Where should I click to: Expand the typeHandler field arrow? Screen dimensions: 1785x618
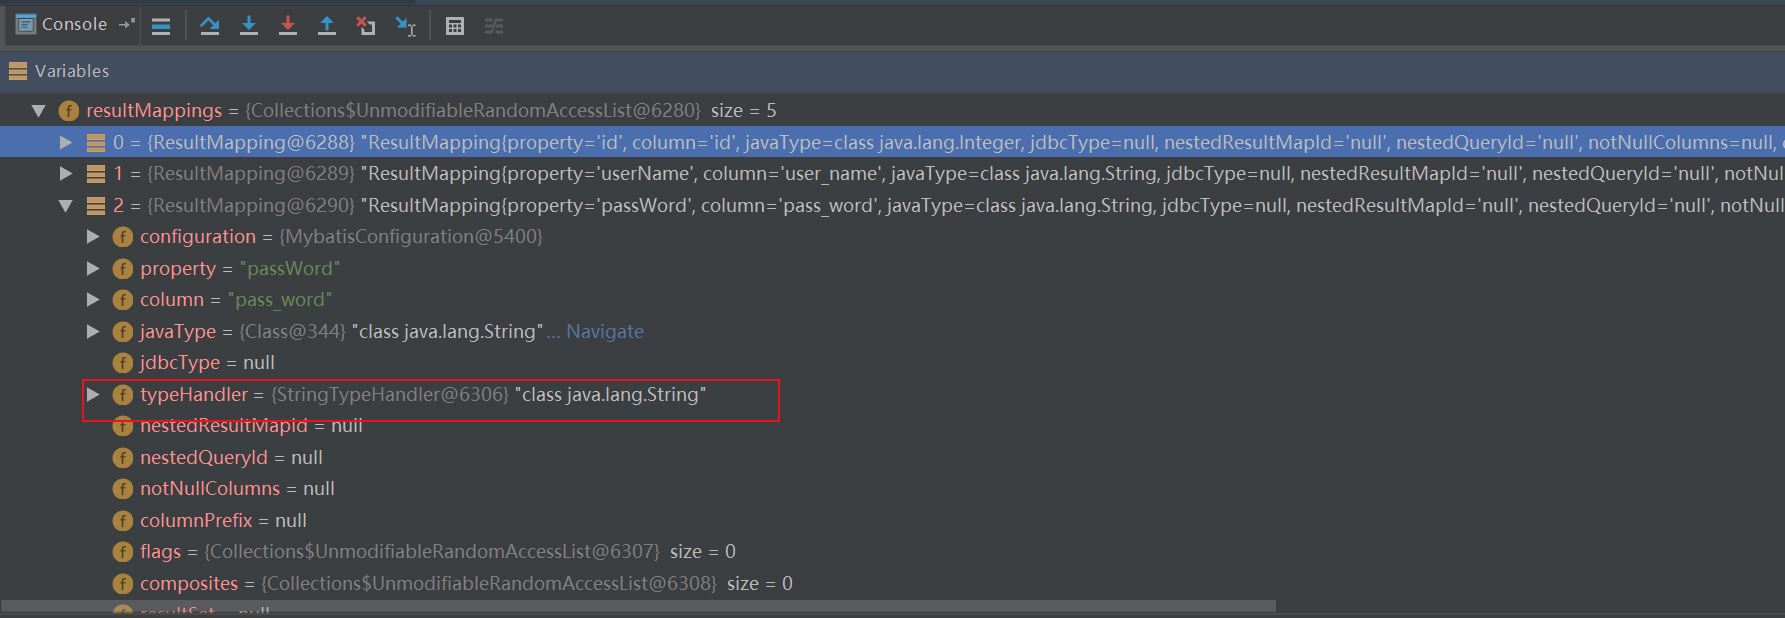[93, 394]
